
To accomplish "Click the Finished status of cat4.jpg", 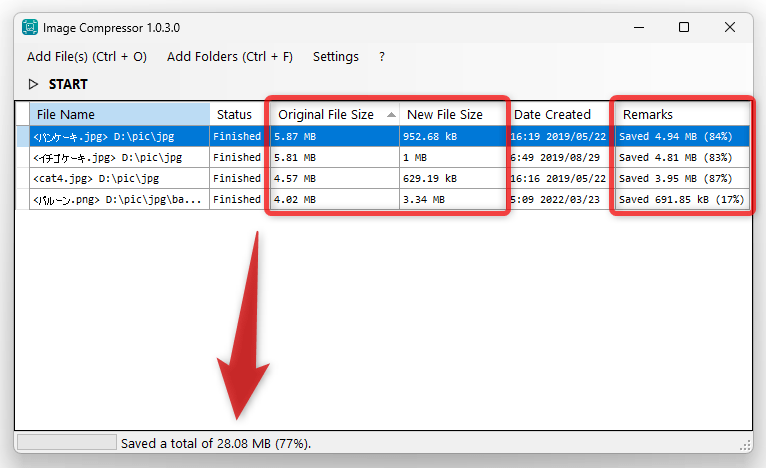I will [239, 178].
